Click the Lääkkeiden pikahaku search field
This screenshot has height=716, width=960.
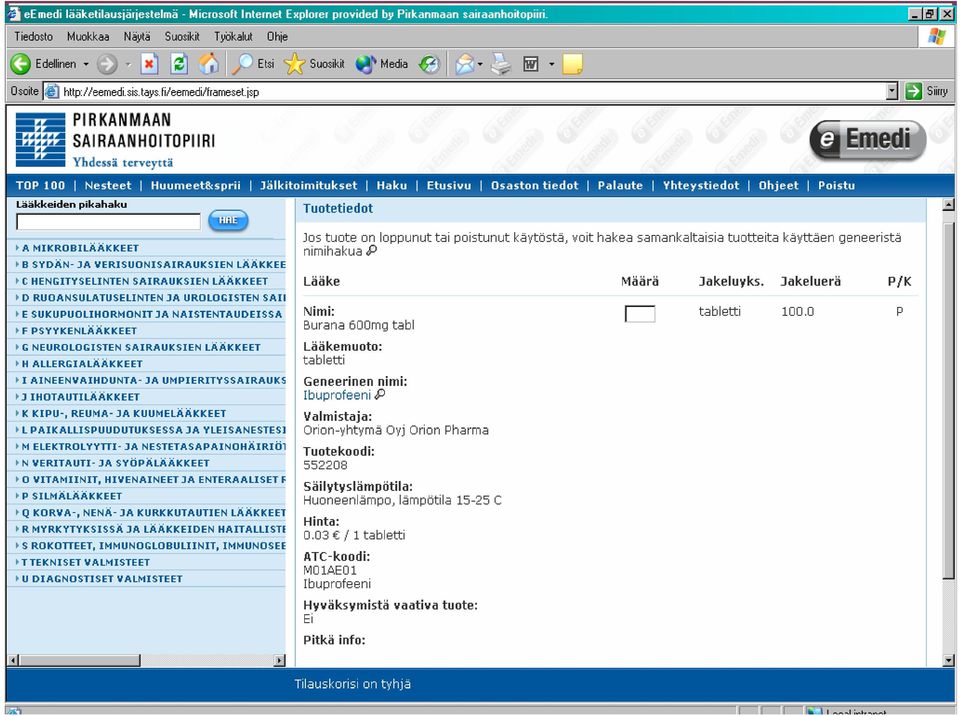[108, 222]
